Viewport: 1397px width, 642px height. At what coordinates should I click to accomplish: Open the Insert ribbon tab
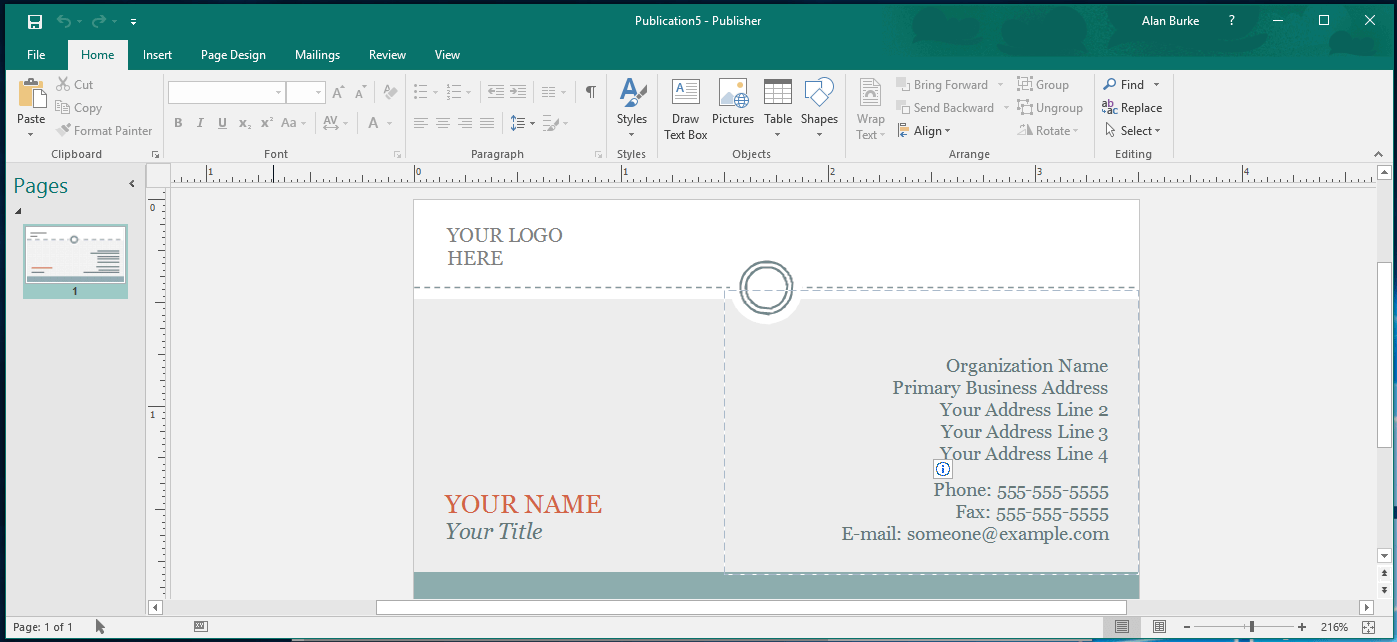[x=157, y=55]
